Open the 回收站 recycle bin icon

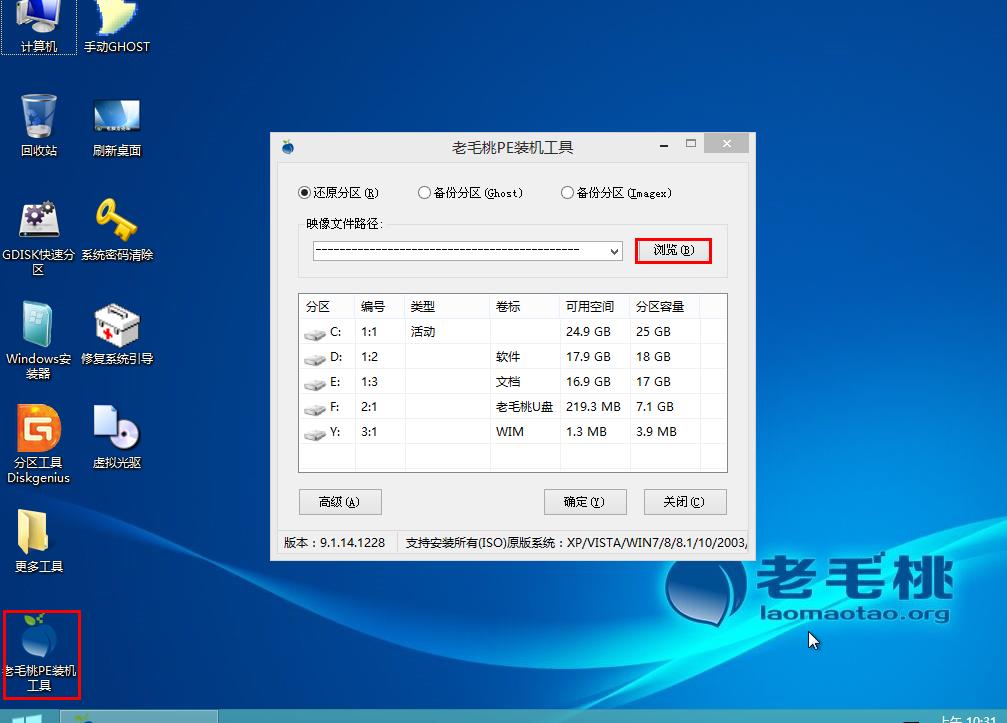click(39, 118)
